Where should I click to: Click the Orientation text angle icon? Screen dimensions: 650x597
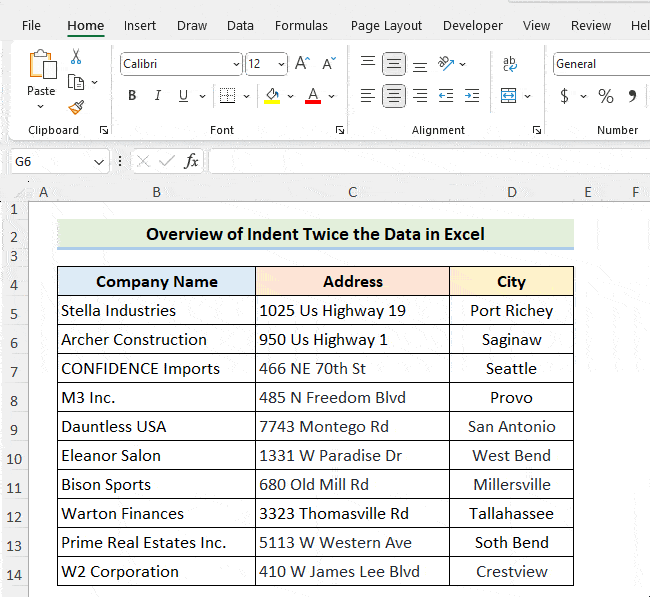446,63
